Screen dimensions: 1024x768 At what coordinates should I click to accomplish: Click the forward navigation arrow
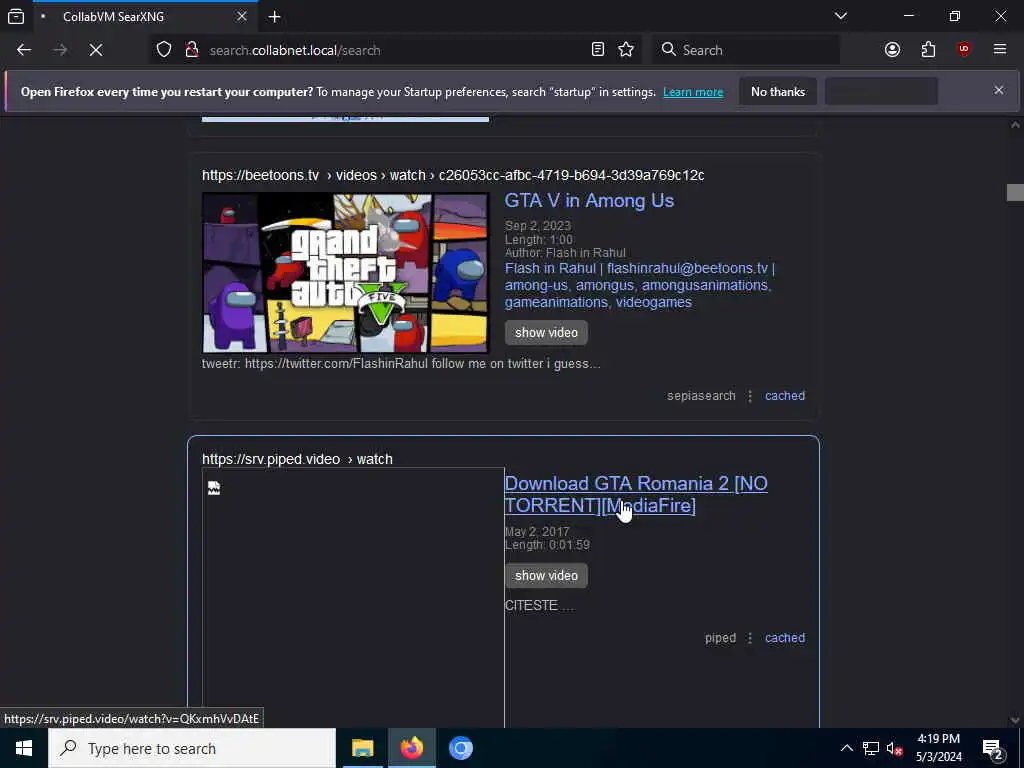[x=60, y=50]
